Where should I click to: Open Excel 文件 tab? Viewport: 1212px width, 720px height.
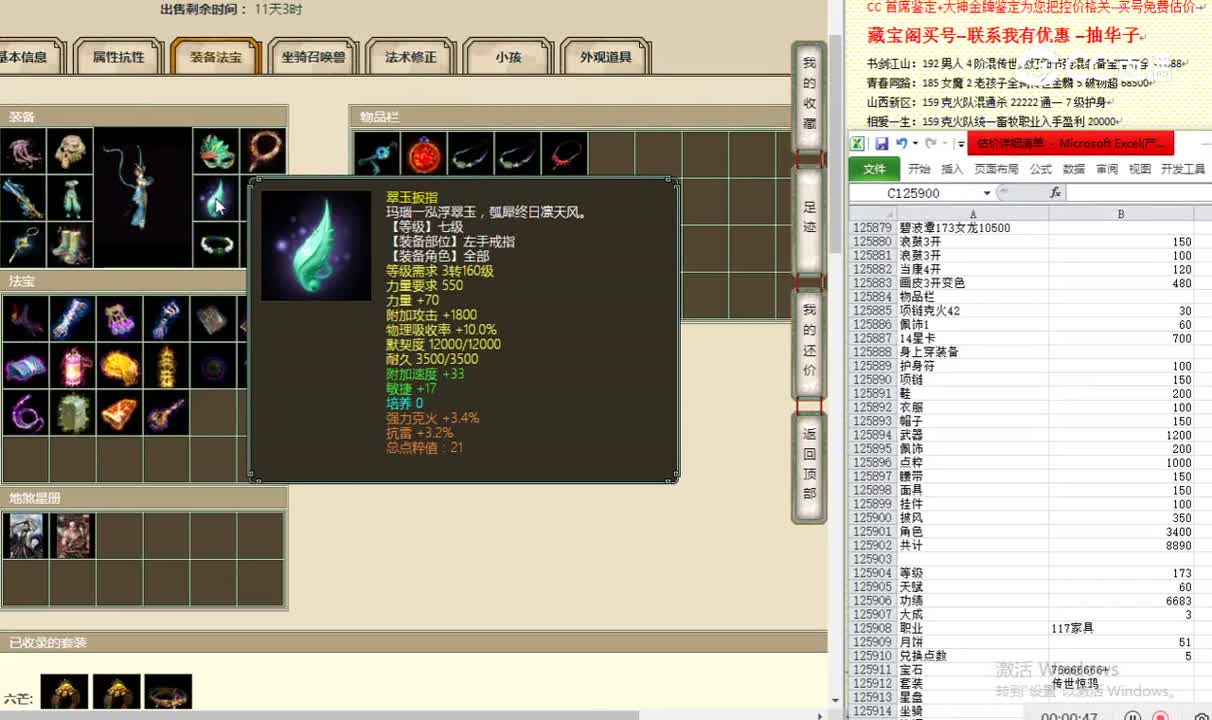pos(875,169)
